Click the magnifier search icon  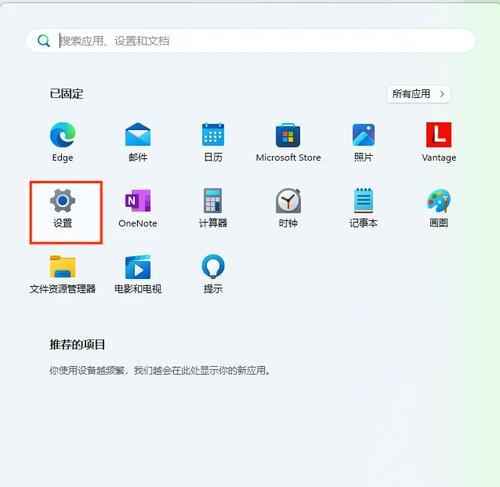coord(44,41)
